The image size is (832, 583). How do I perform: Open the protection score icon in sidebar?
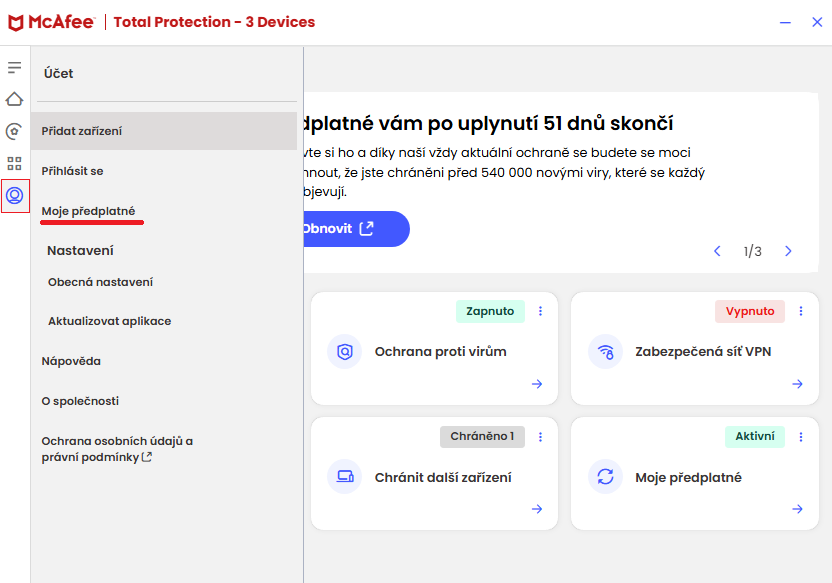(14, 131)
